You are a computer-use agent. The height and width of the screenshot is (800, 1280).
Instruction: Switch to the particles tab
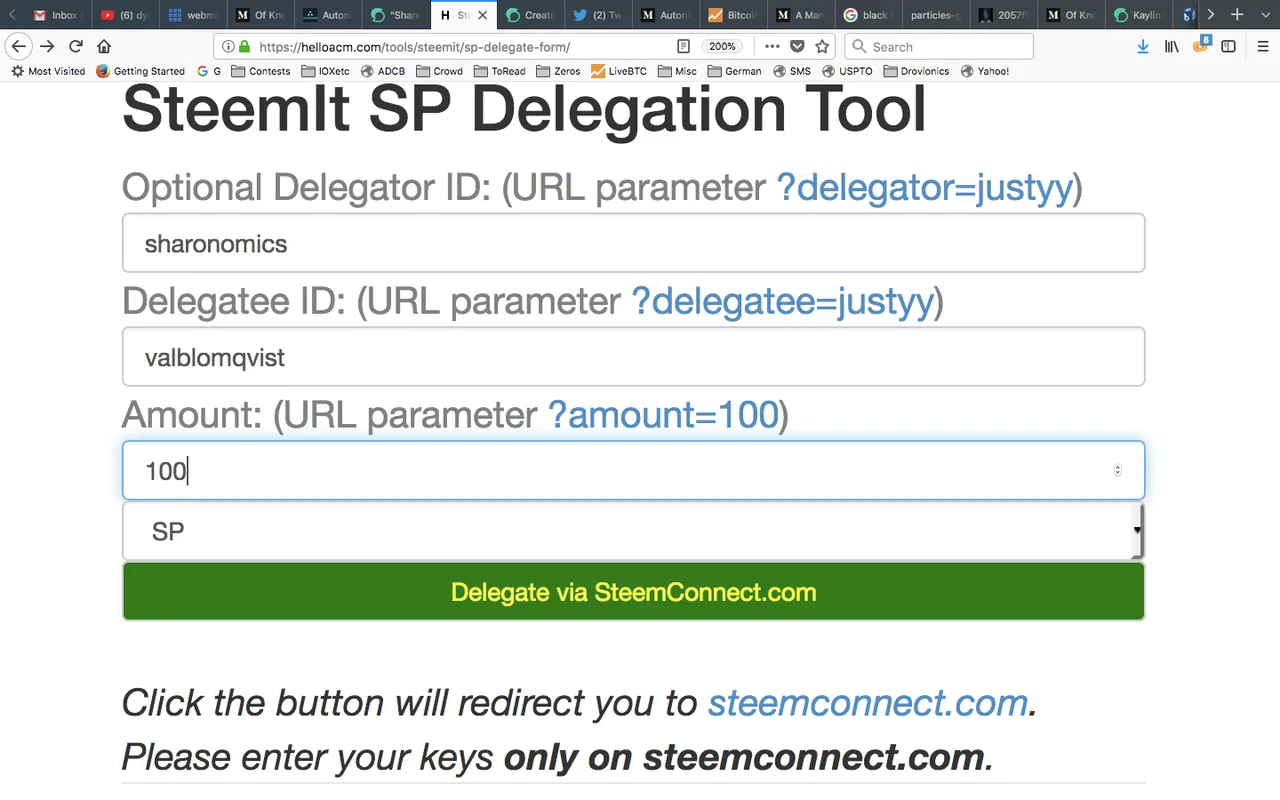[937, 15]
